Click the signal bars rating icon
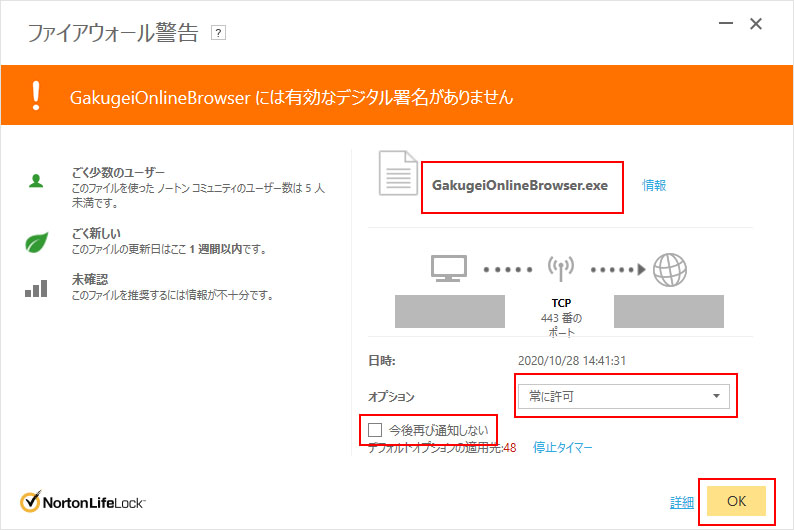 point(36,290)
